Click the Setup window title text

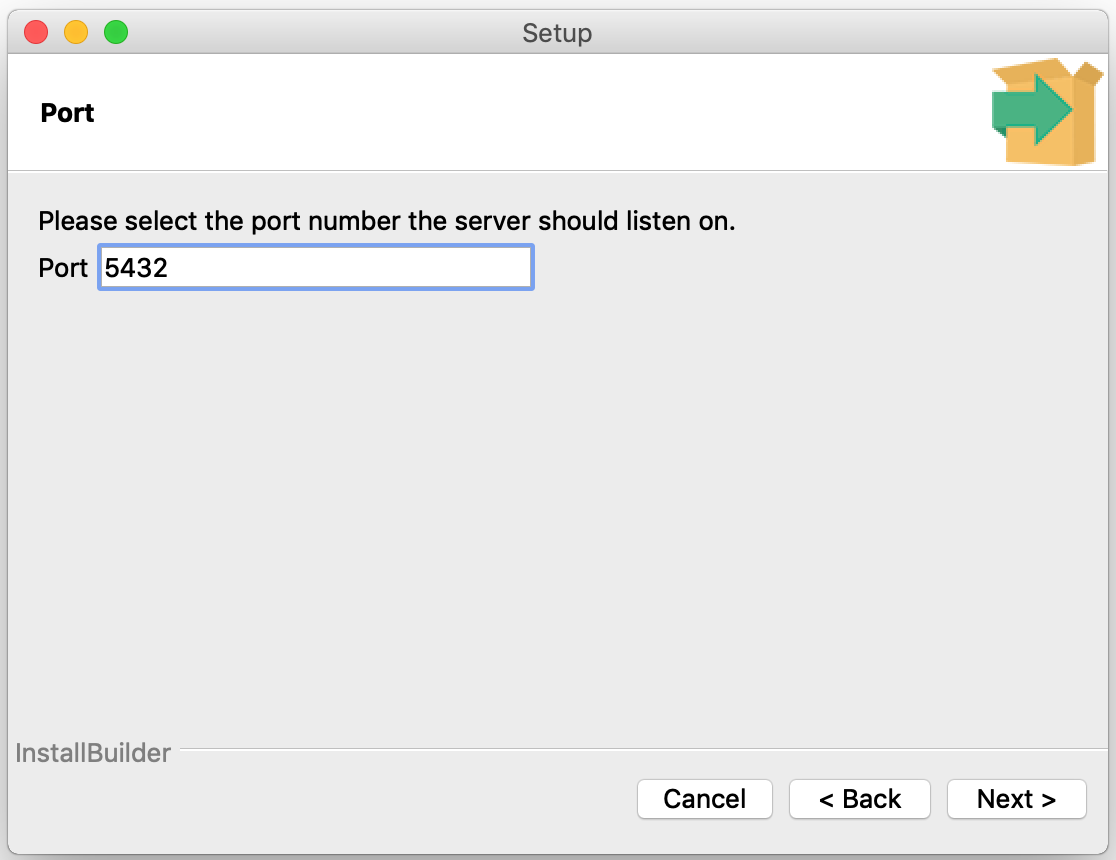point(557,33)
